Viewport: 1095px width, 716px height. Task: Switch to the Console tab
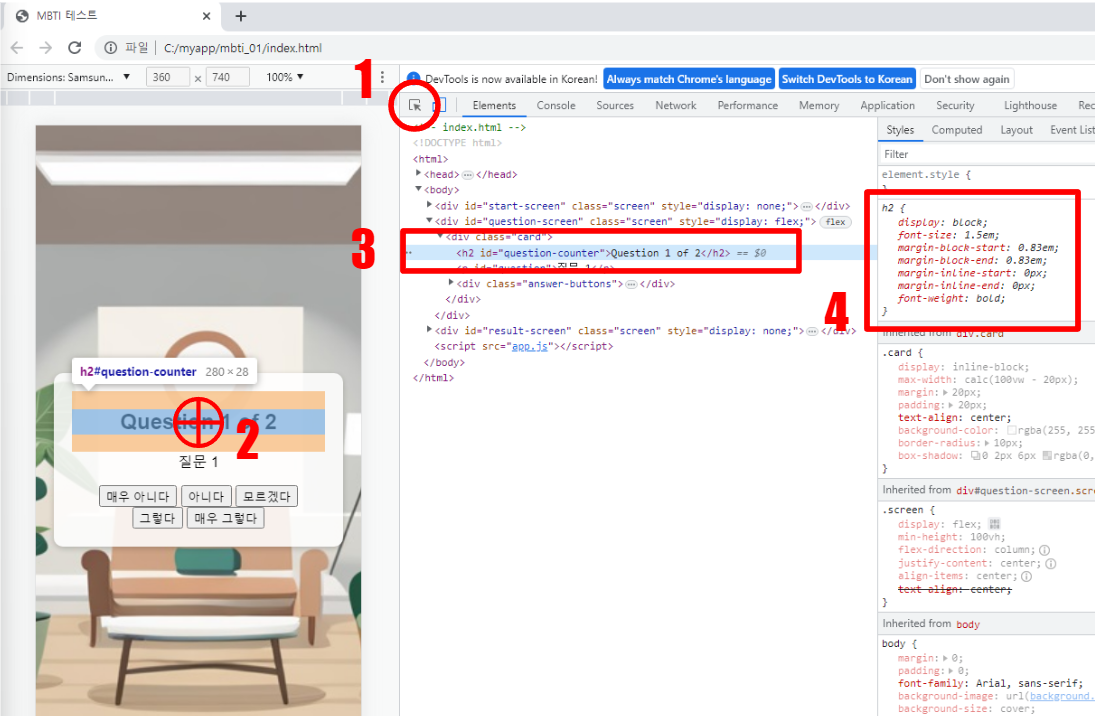click(x=556, y=105)
